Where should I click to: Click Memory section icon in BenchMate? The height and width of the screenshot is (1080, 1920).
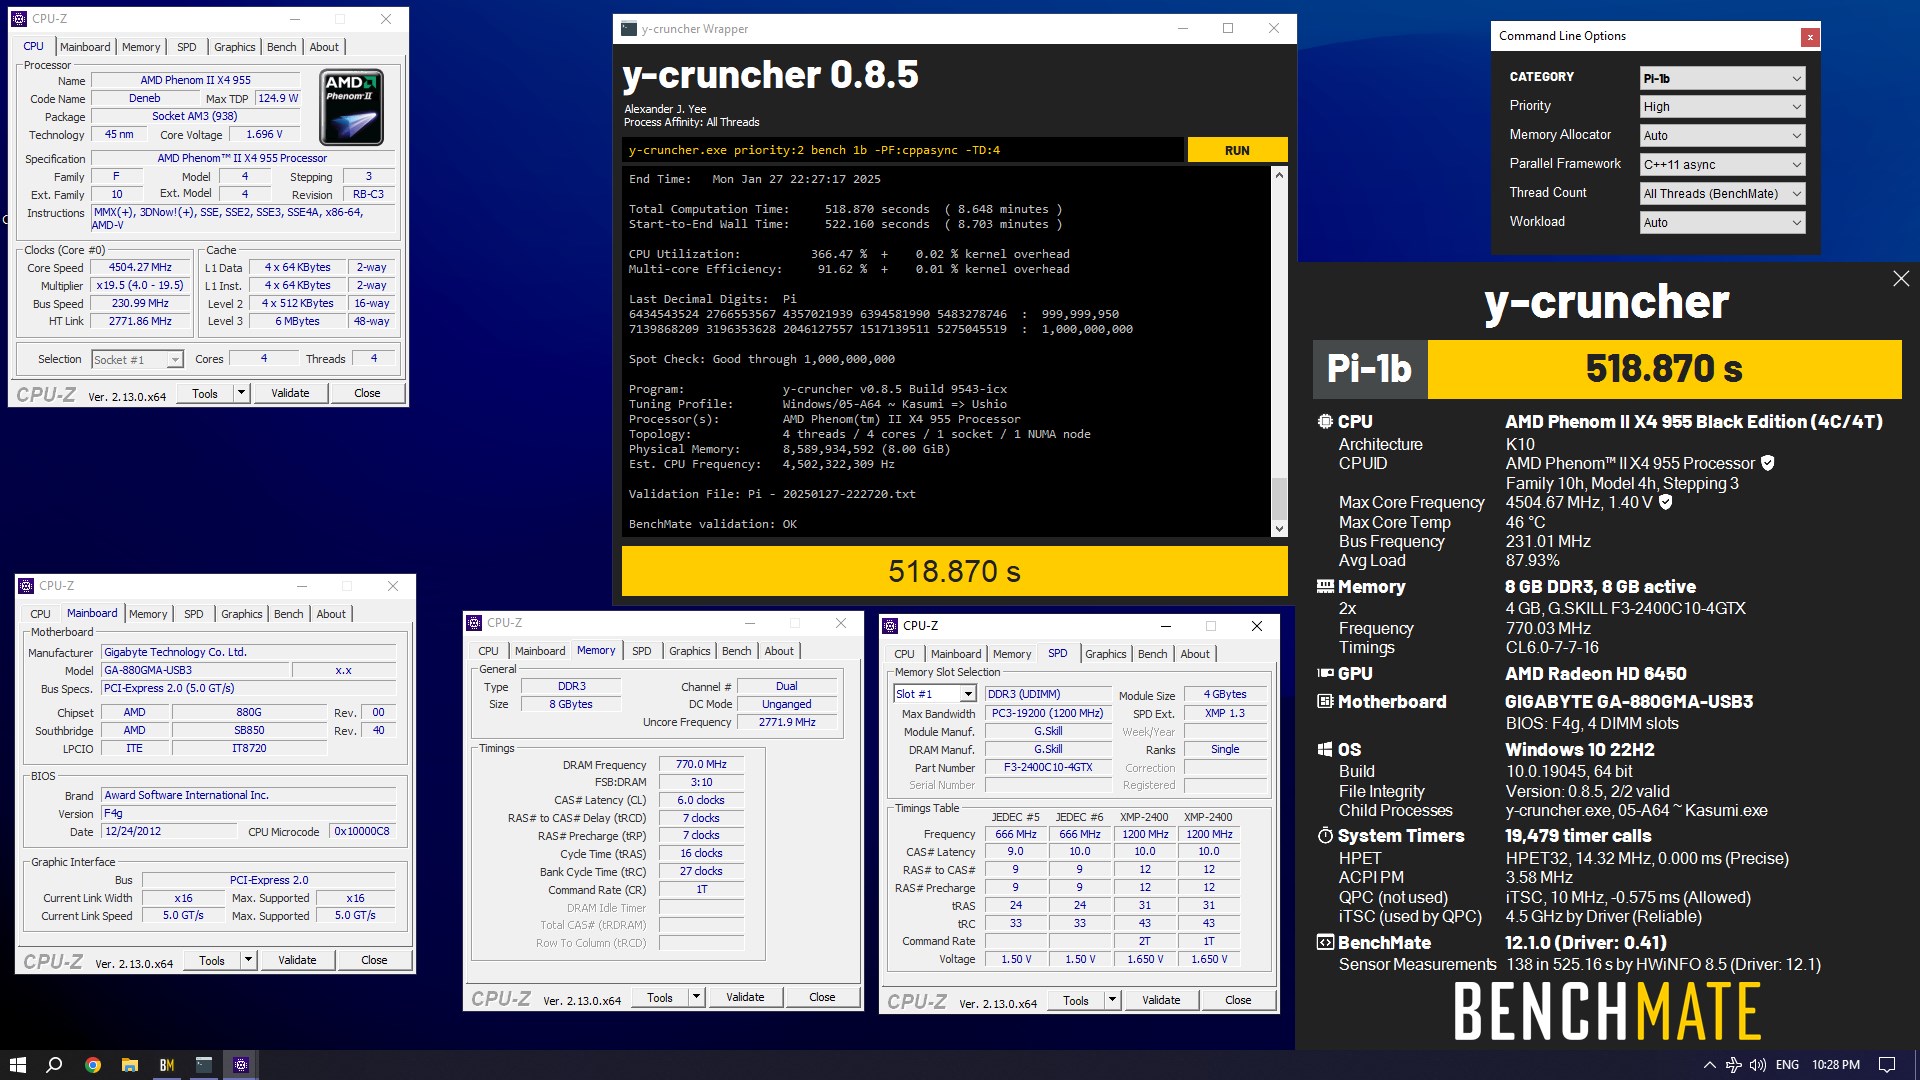1325,587
